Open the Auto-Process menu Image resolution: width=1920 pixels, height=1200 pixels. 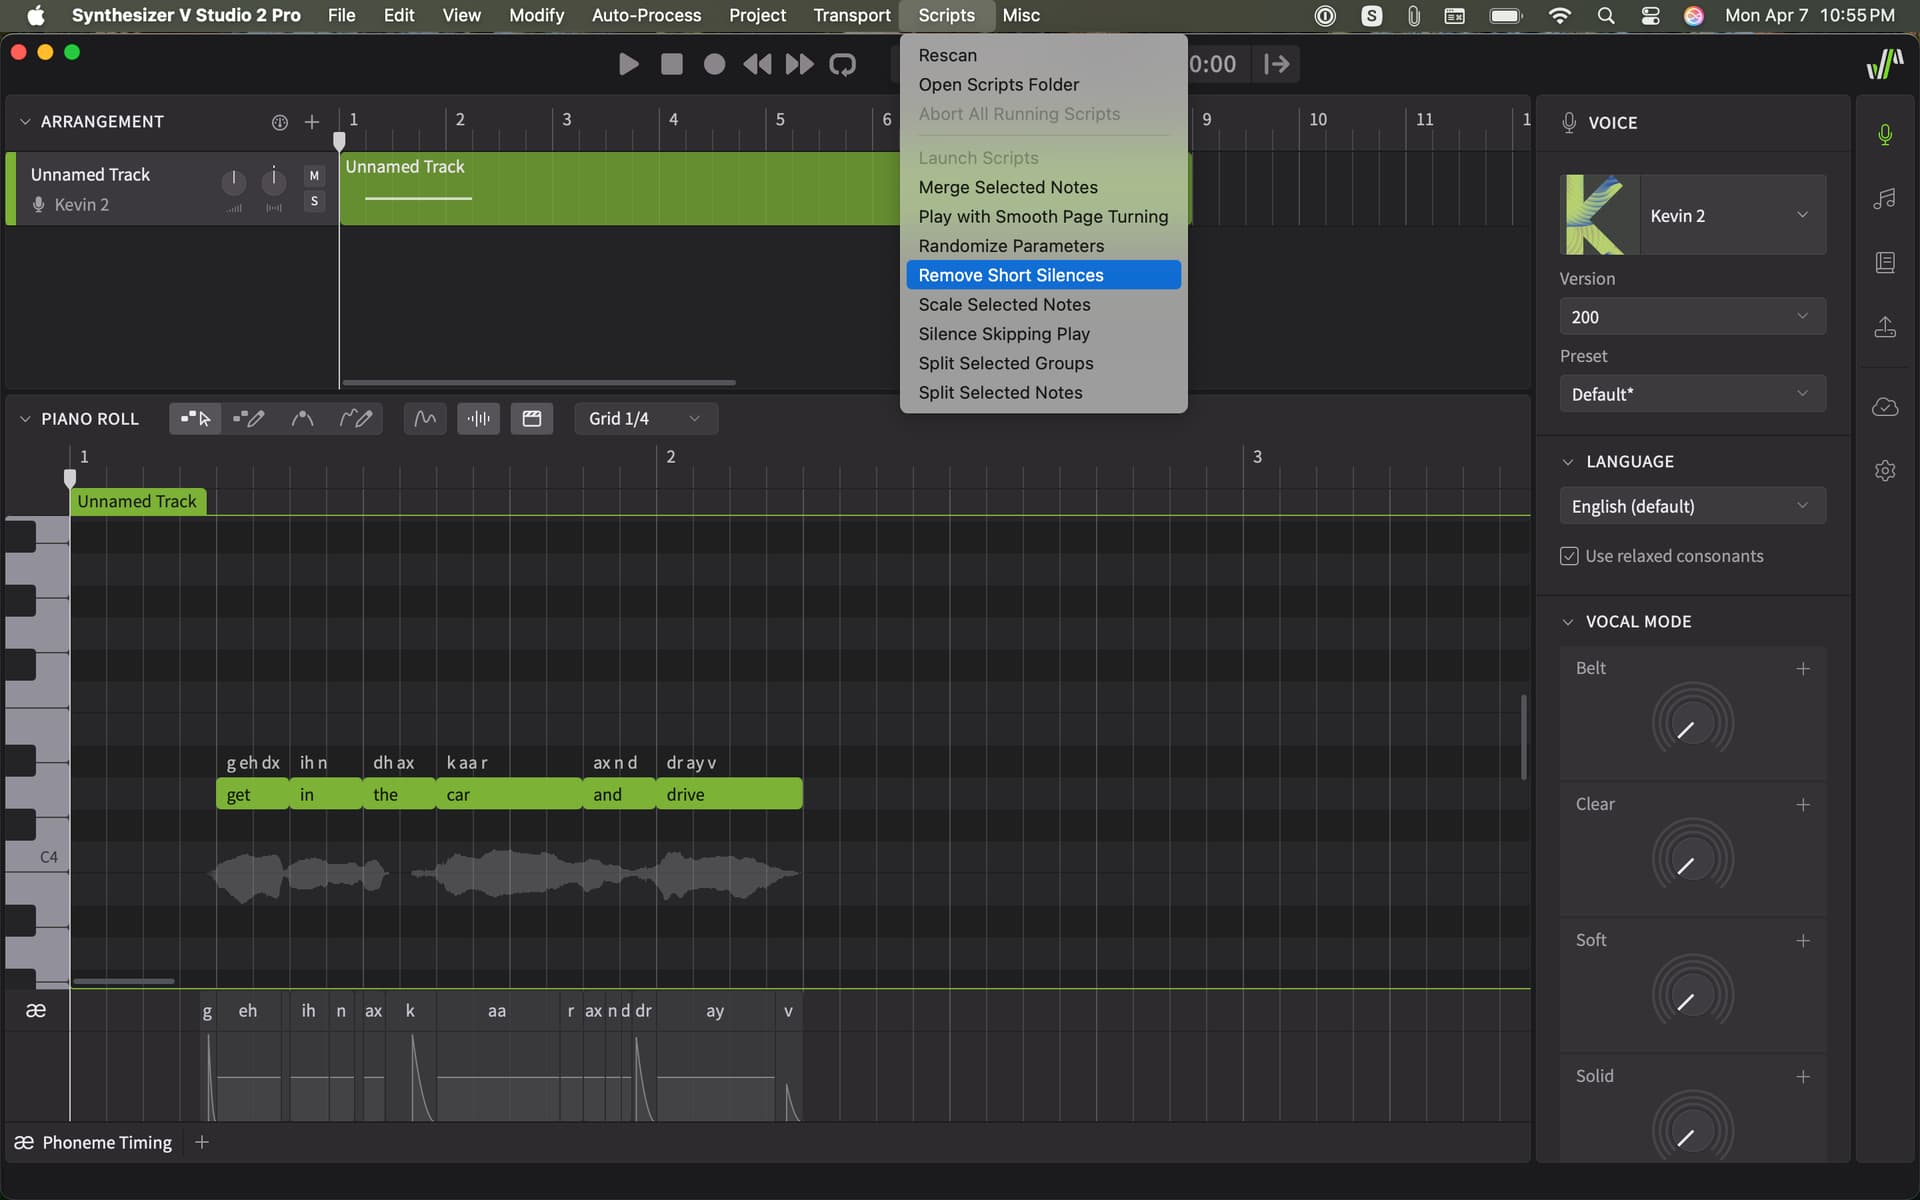point(646,15)
